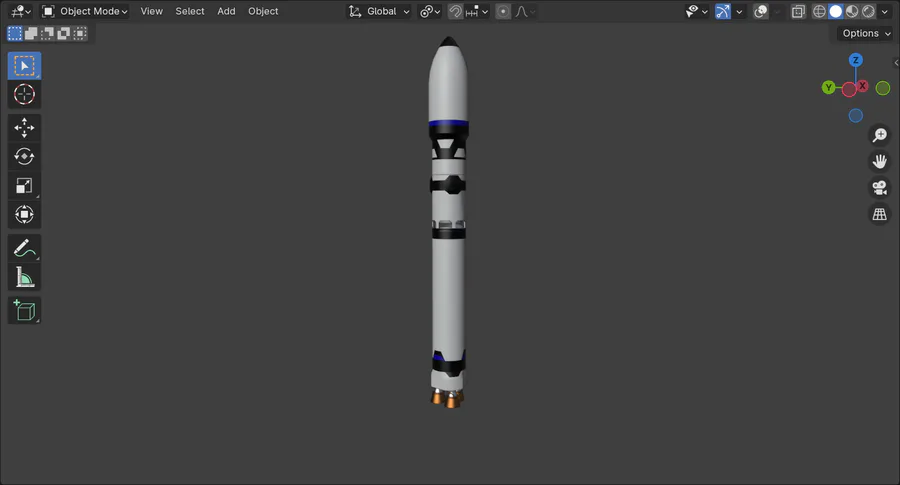Open the Options dropdown
Screen dimensions: 900x485
(x=866, y=33)
